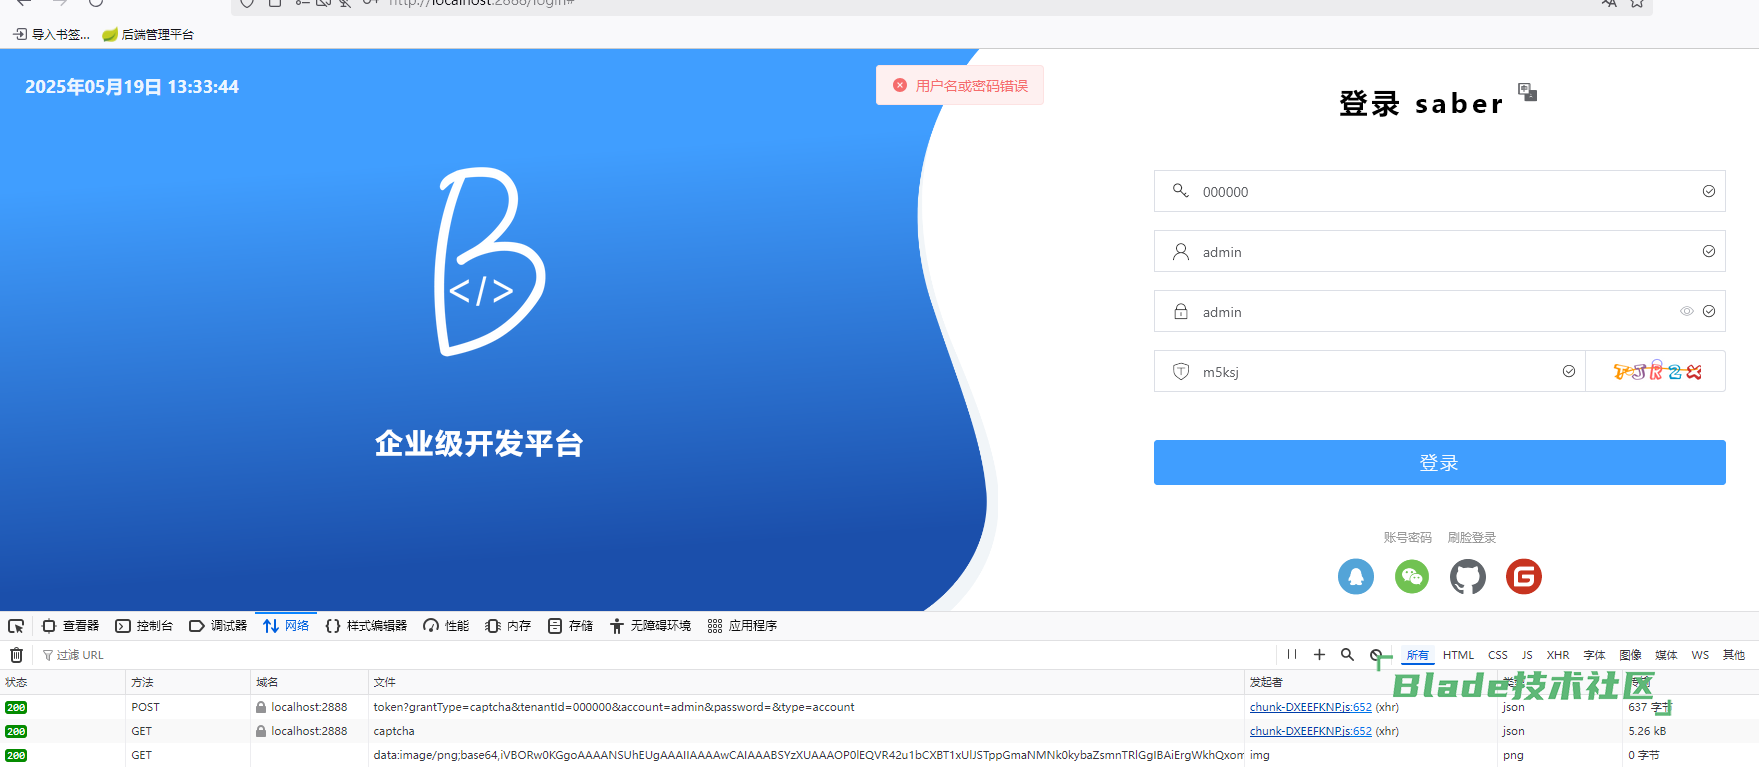Click the user icon in username field
Viewport: 1759px width, 777px height.
tap(1181, 251)
